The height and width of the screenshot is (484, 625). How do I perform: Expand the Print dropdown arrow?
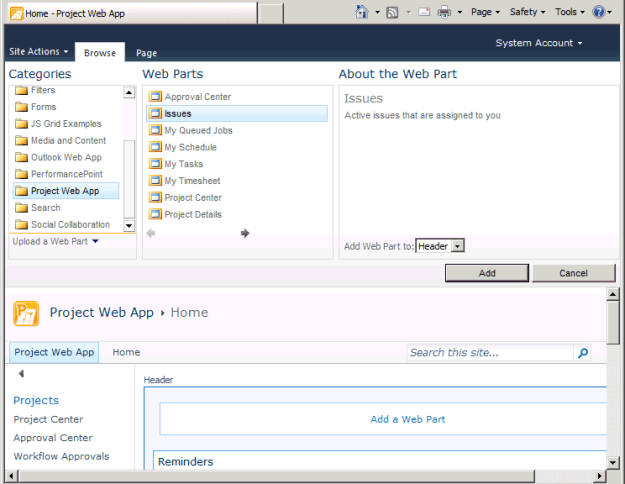(x=460, y=12)
